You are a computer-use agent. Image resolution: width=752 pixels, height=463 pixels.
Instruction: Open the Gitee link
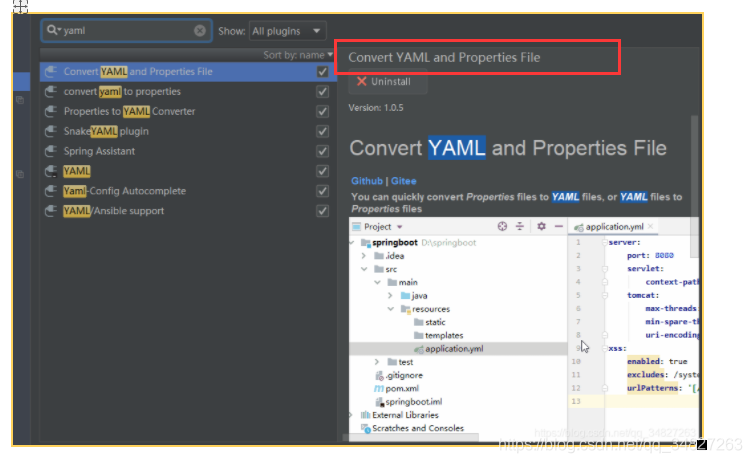pyautogui.click(x=403, y=181)
